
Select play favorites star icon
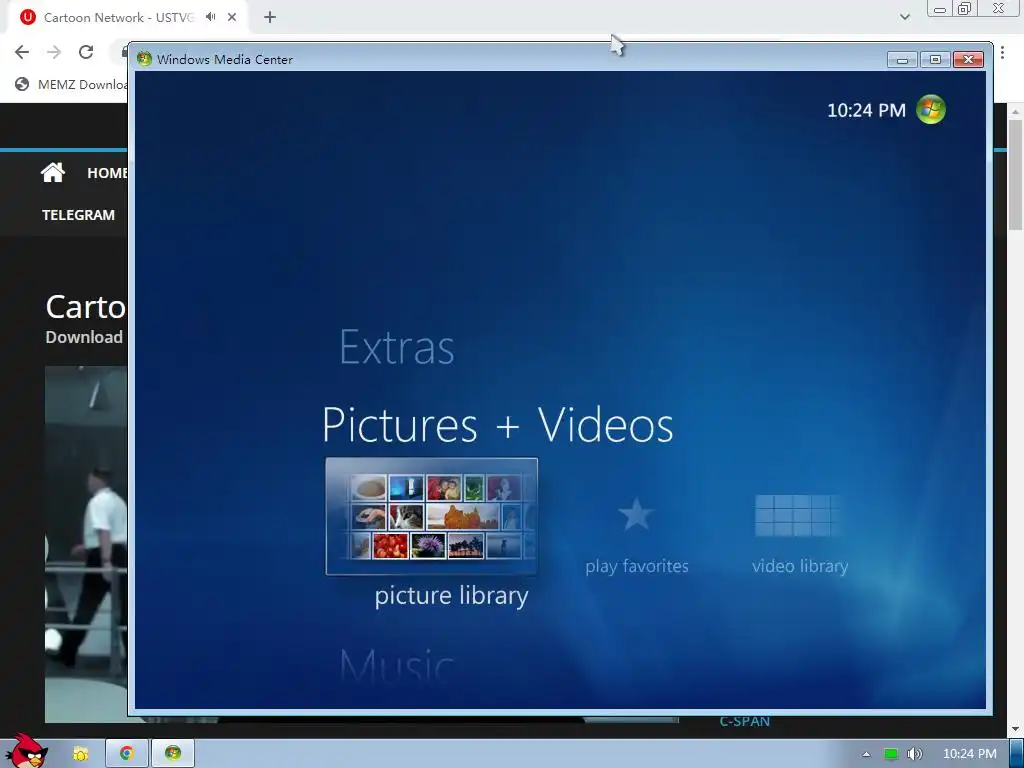tap(636, 514)
